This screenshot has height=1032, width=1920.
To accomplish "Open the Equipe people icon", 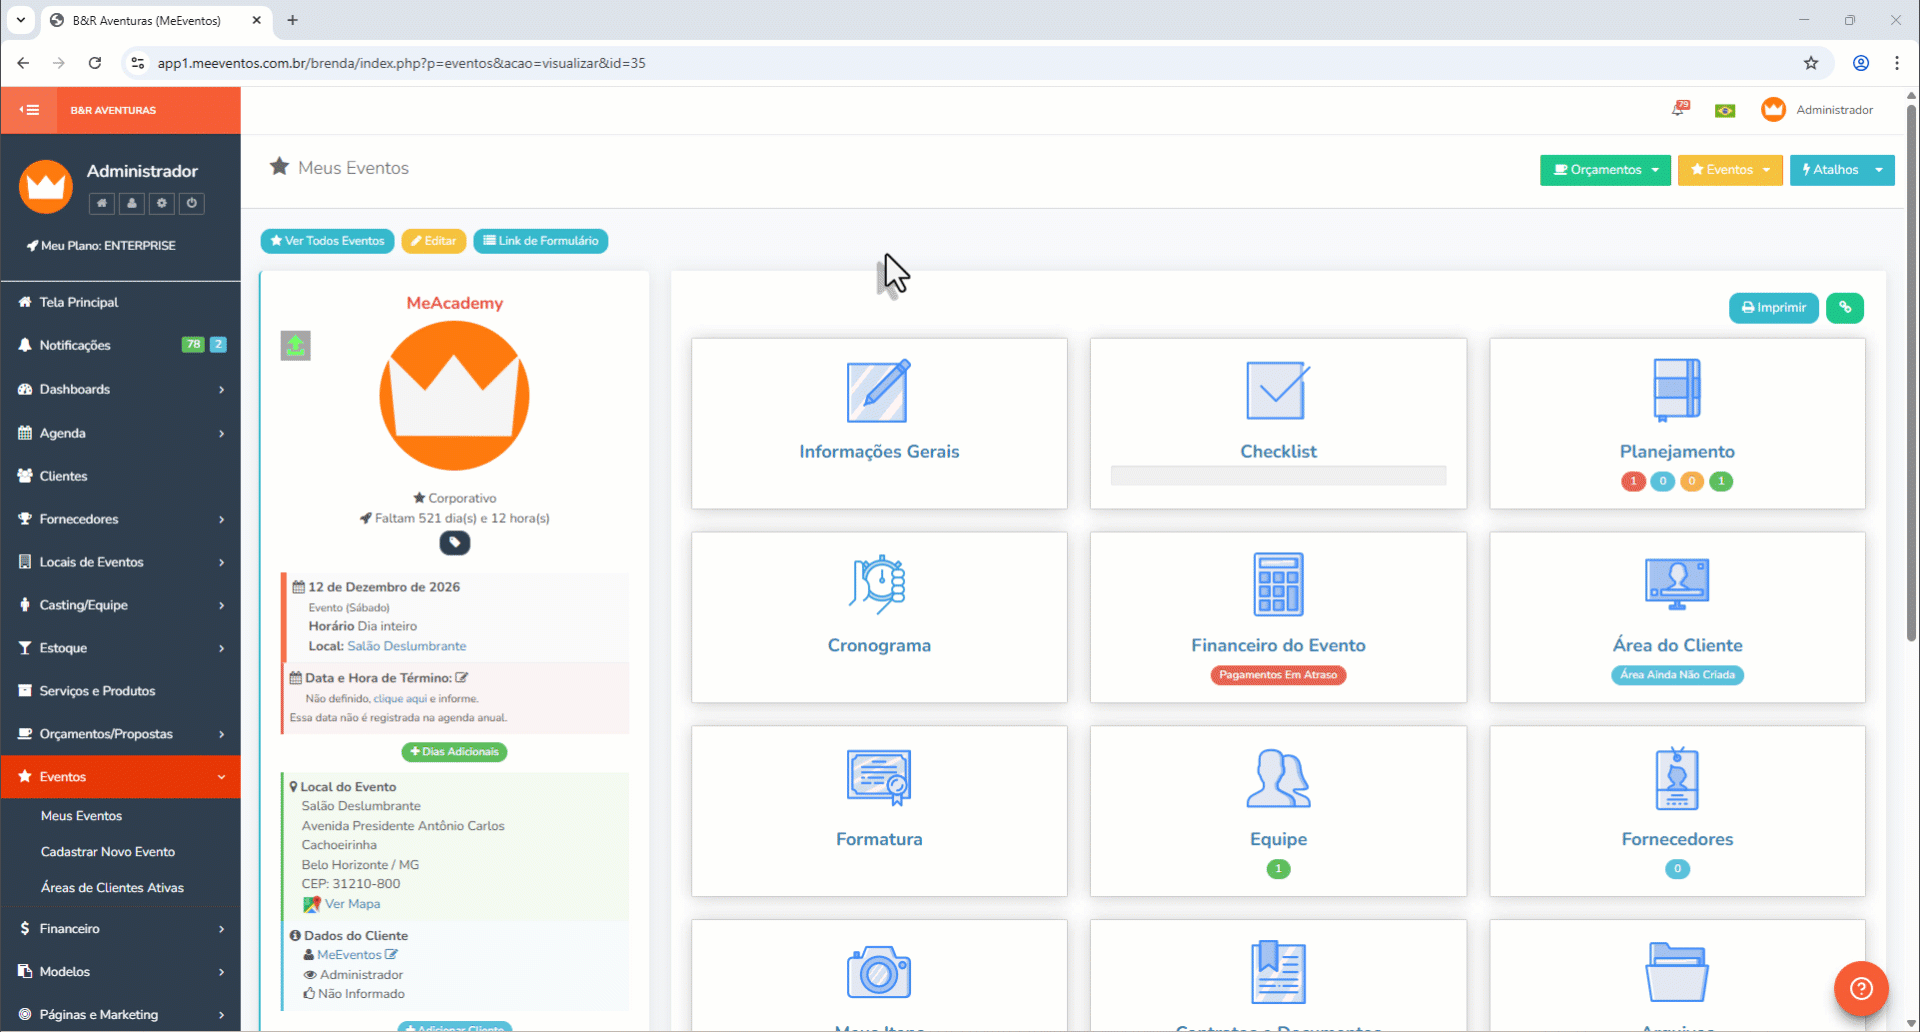I will 1278,778.
